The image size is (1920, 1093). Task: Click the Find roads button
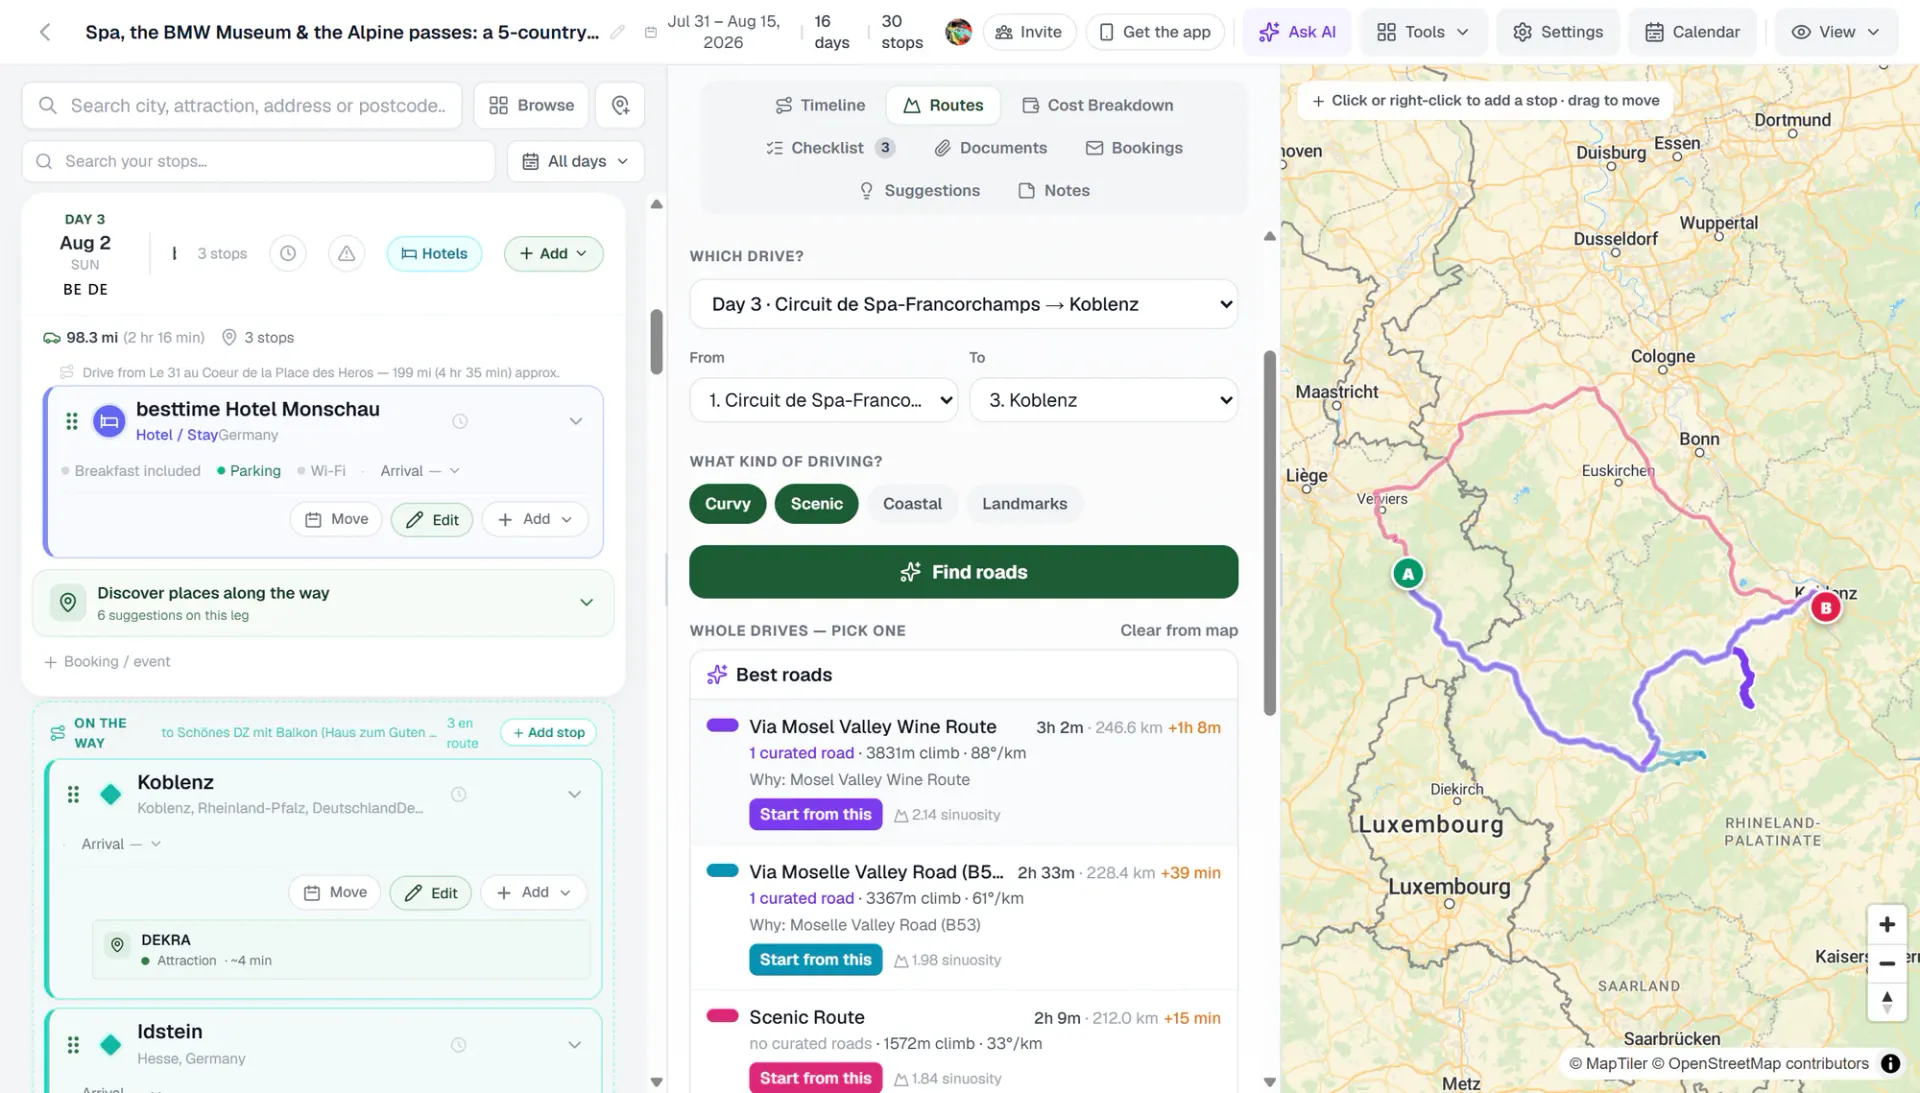pos(963,572)
